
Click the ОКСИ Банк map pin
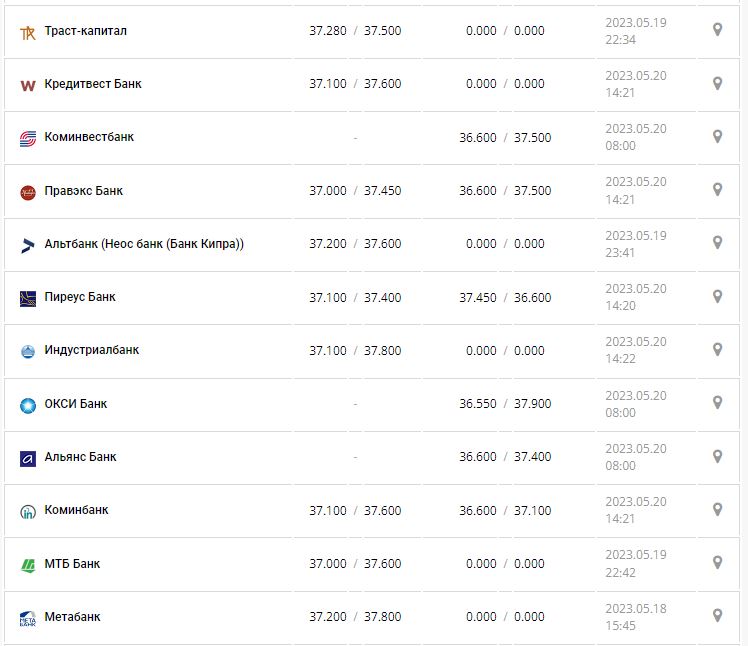point(717,403)
